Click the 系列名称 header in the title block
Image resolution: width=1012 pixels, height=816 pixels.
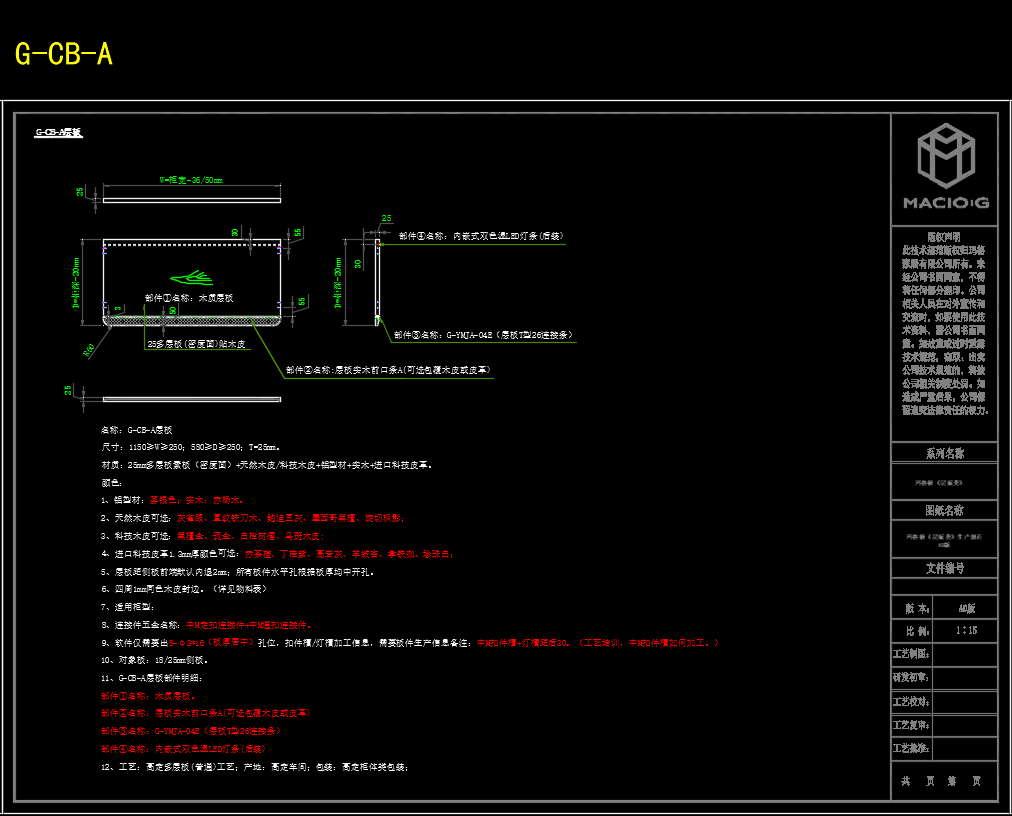[x=944, y=453]
